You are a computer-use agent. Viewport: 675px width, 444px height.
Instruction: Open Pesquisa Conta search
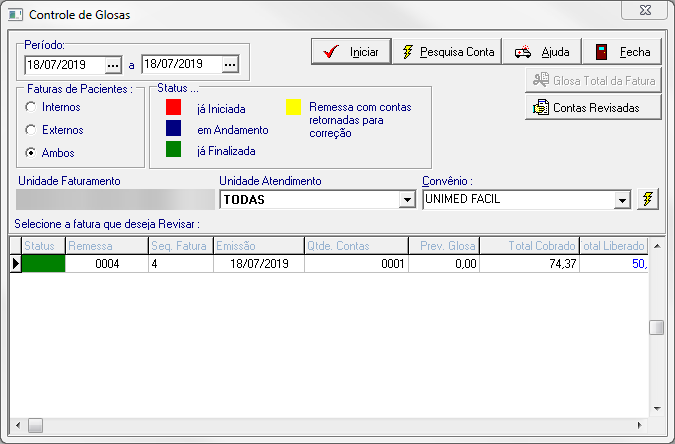[x=447, y=52]
